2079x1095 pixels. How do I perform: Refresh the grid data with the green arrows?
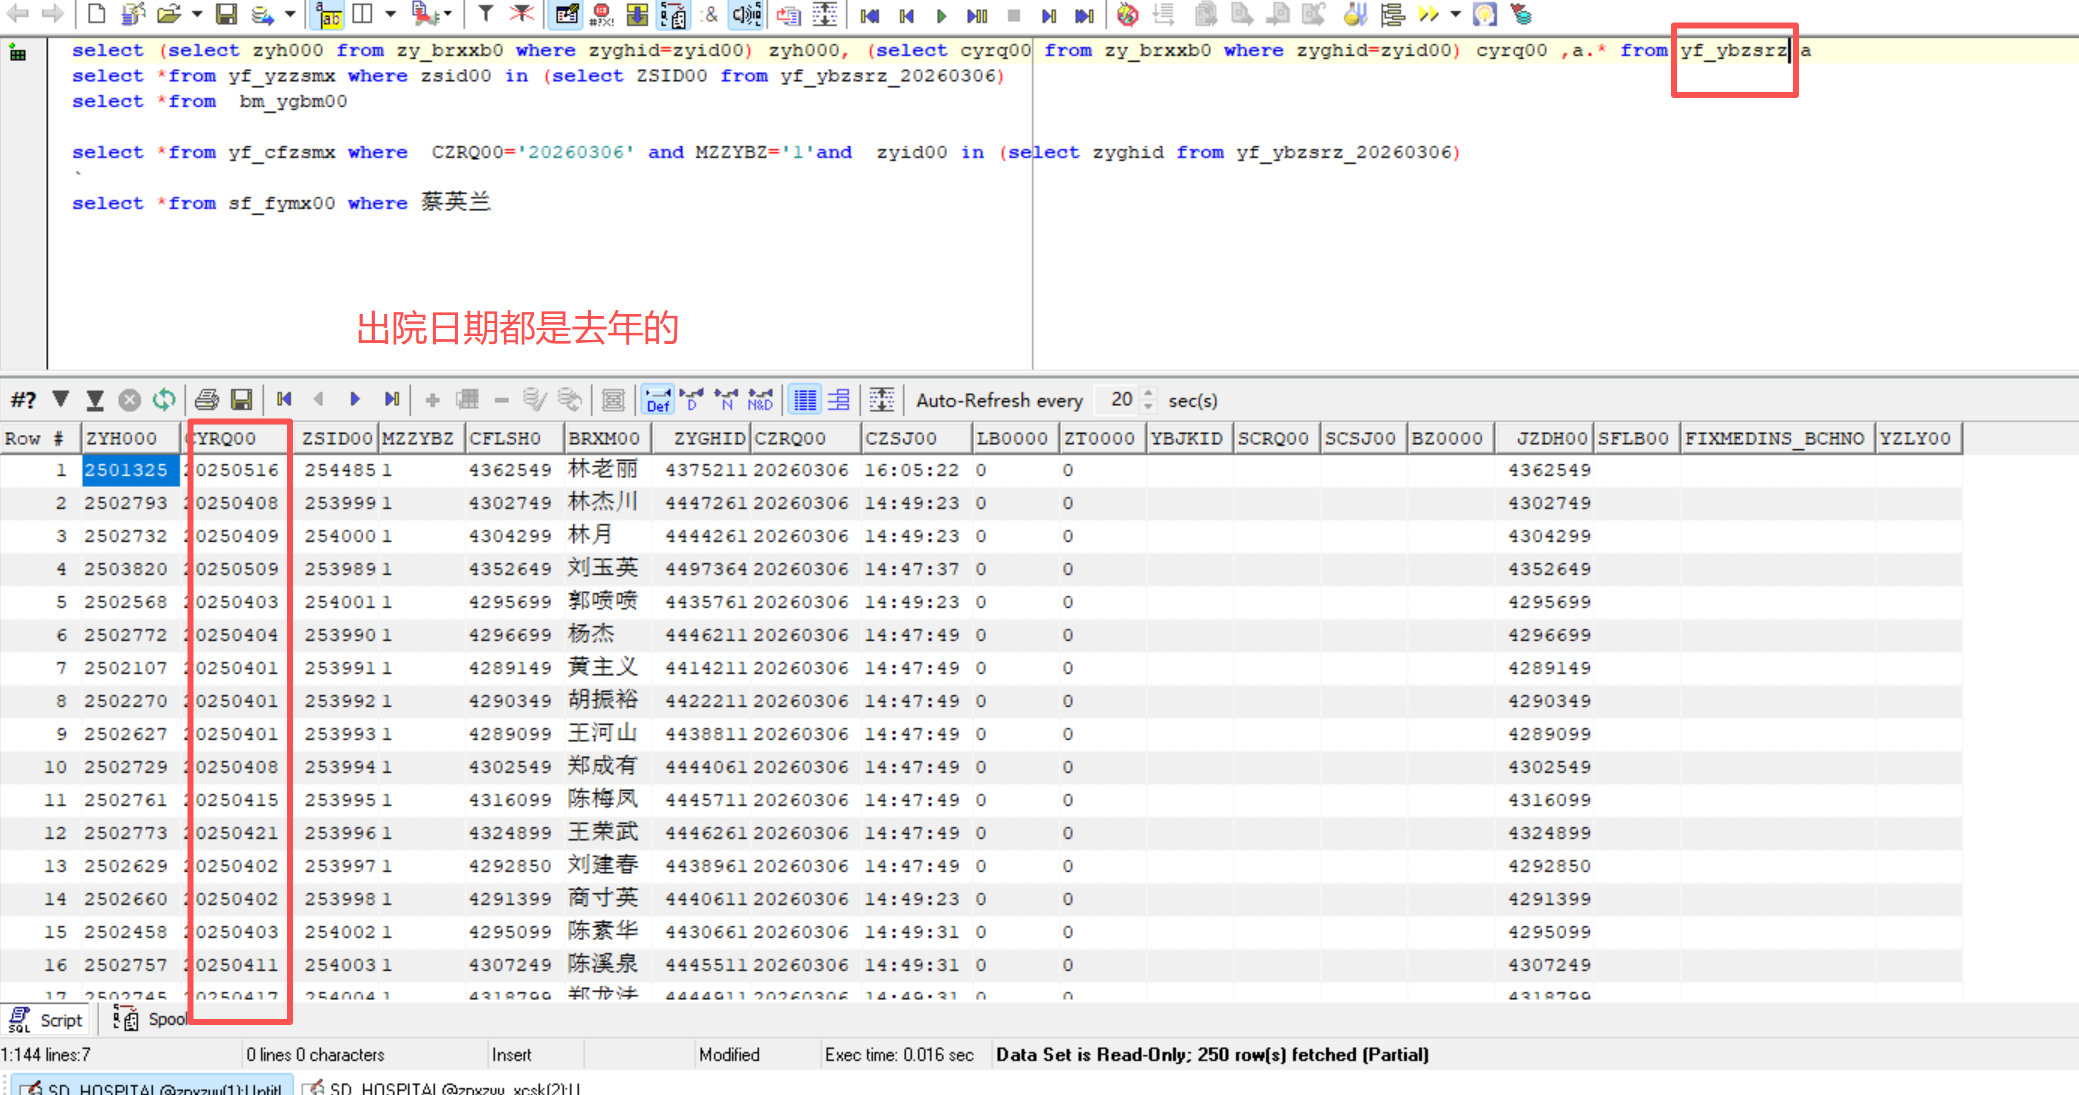pos(164,400)
